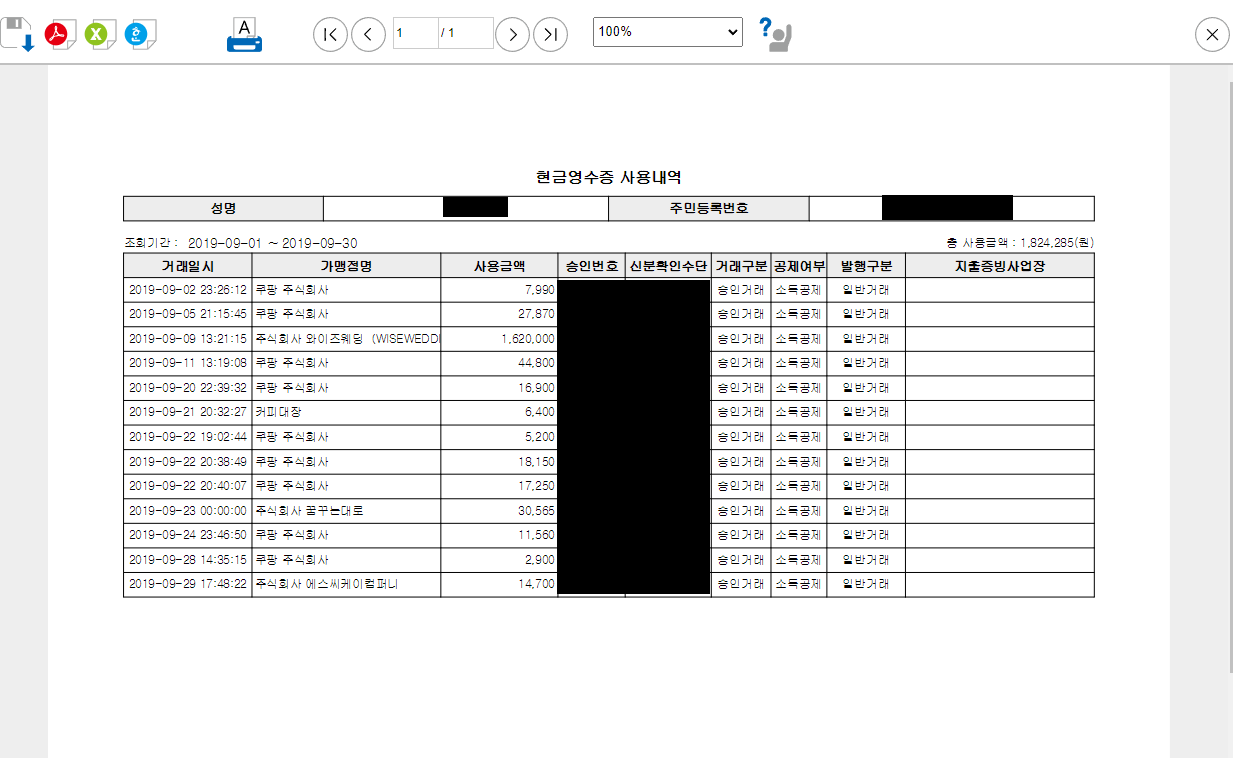This screenshot has width=1233, height=758.
Task: Select the 거래구분 column header
Action: pos(741,266)
